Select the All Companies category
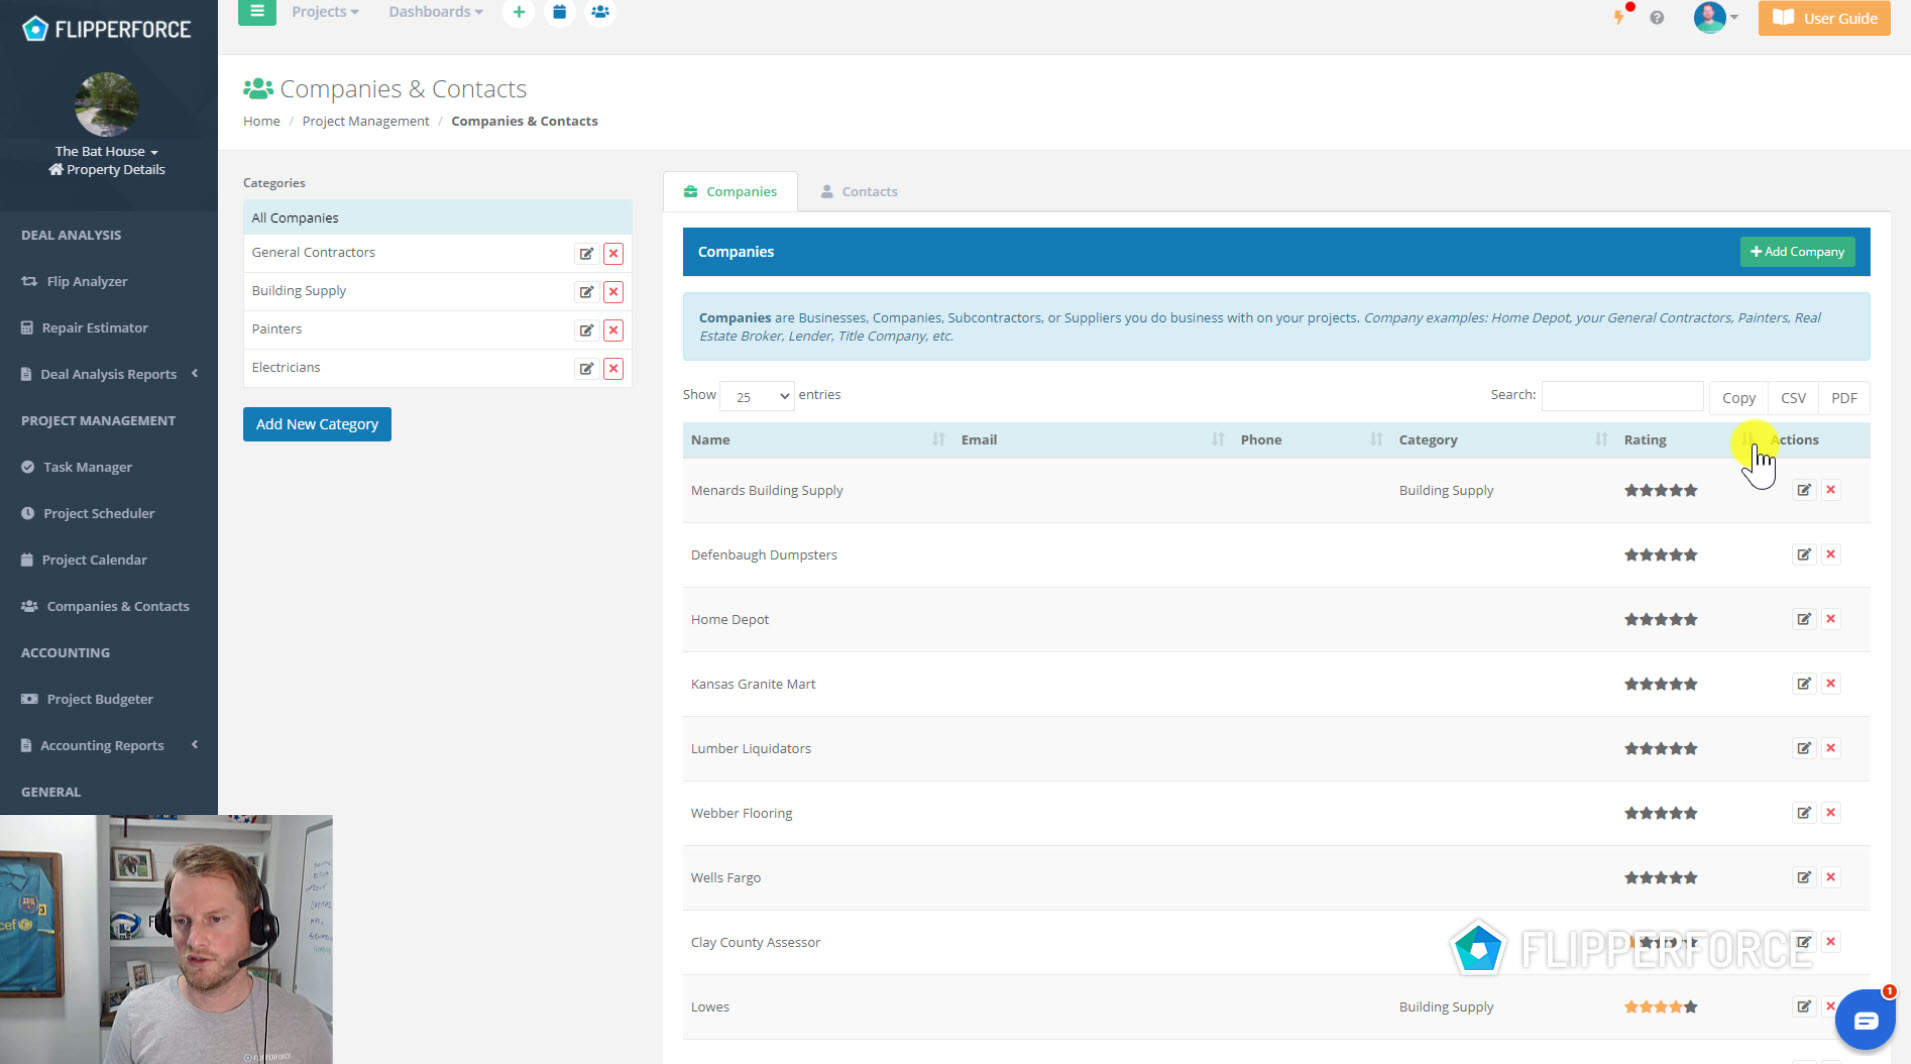The width and height of the screenshot is (1911, 1064). click(x=437, y=217)
